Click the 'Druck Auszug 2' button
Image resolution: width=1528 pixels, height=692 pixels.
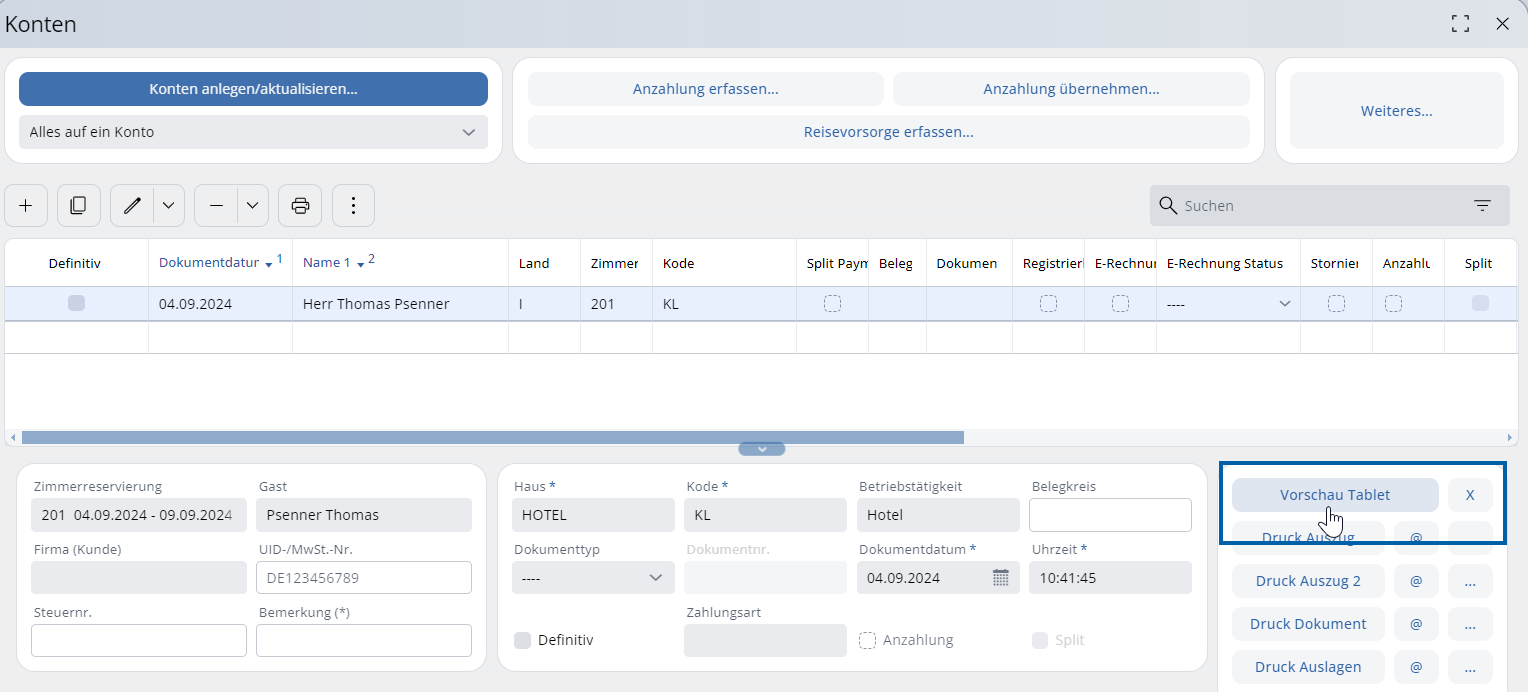(1308, 581)
